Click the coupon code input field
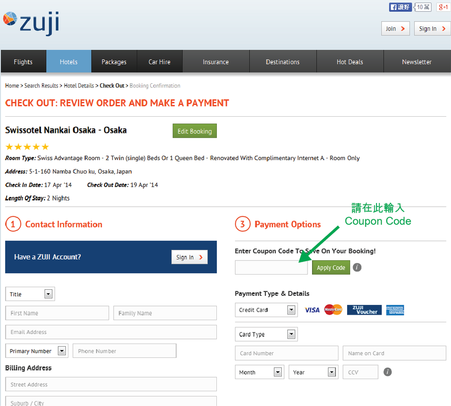451x406 pixels. pos(271,267)
